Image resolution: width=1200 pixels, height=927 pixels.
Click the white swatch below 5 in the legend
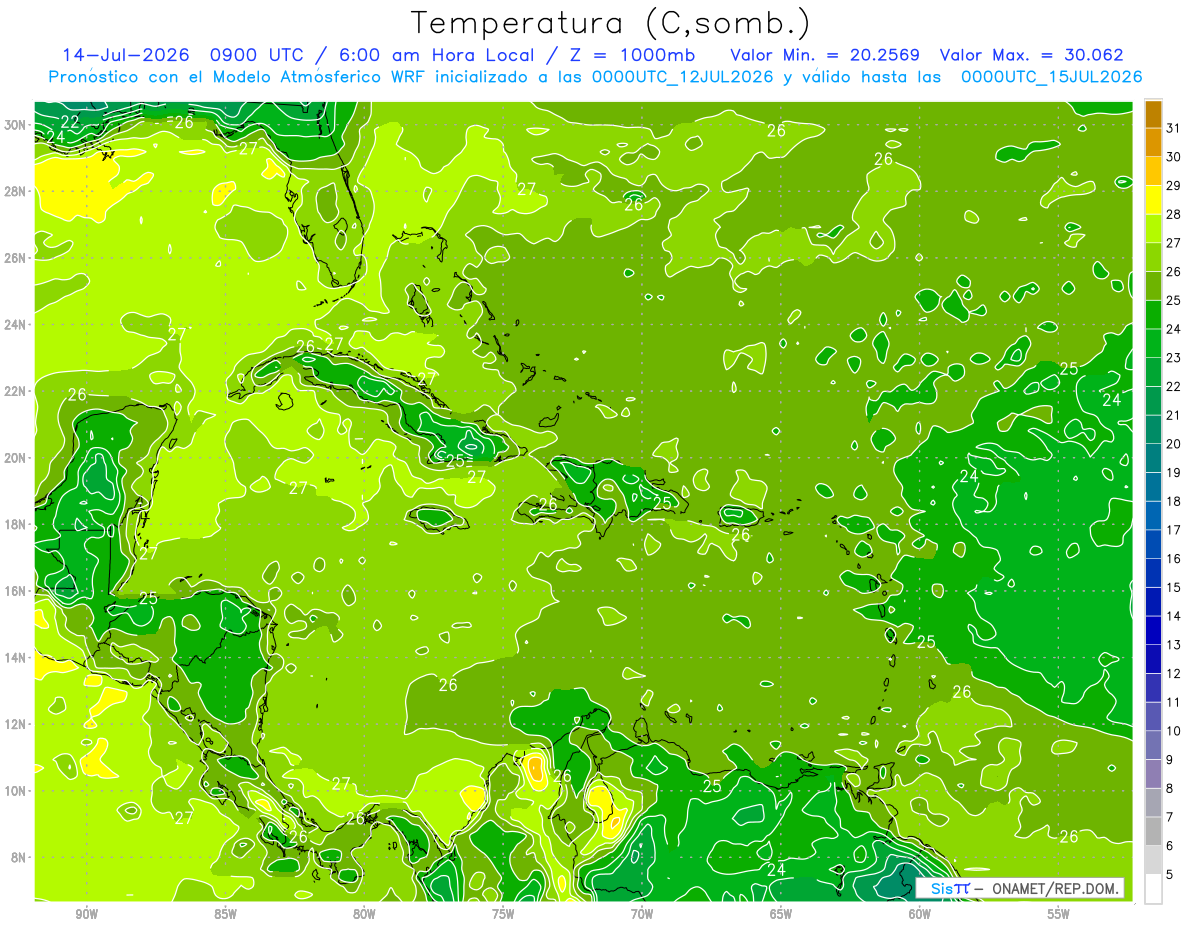(x=1153, y=889)
